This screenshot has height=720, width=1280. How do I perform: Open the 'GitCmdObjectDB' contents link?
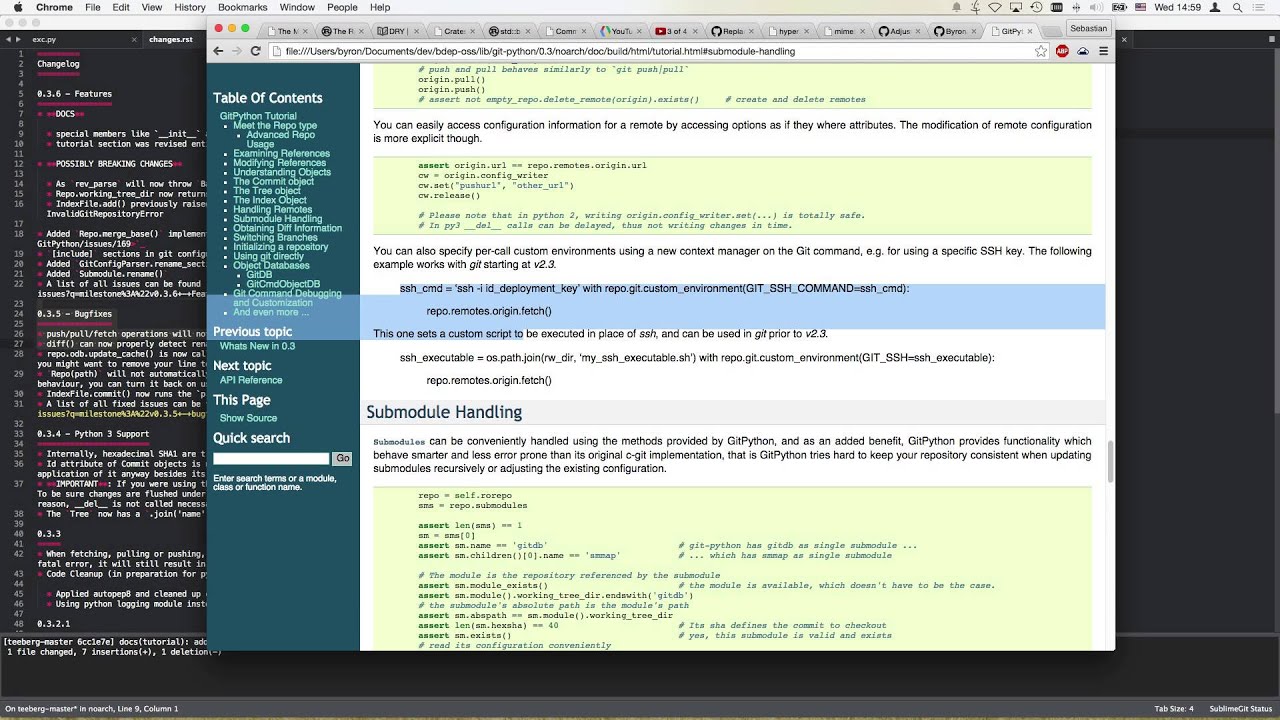click(283, 284)
